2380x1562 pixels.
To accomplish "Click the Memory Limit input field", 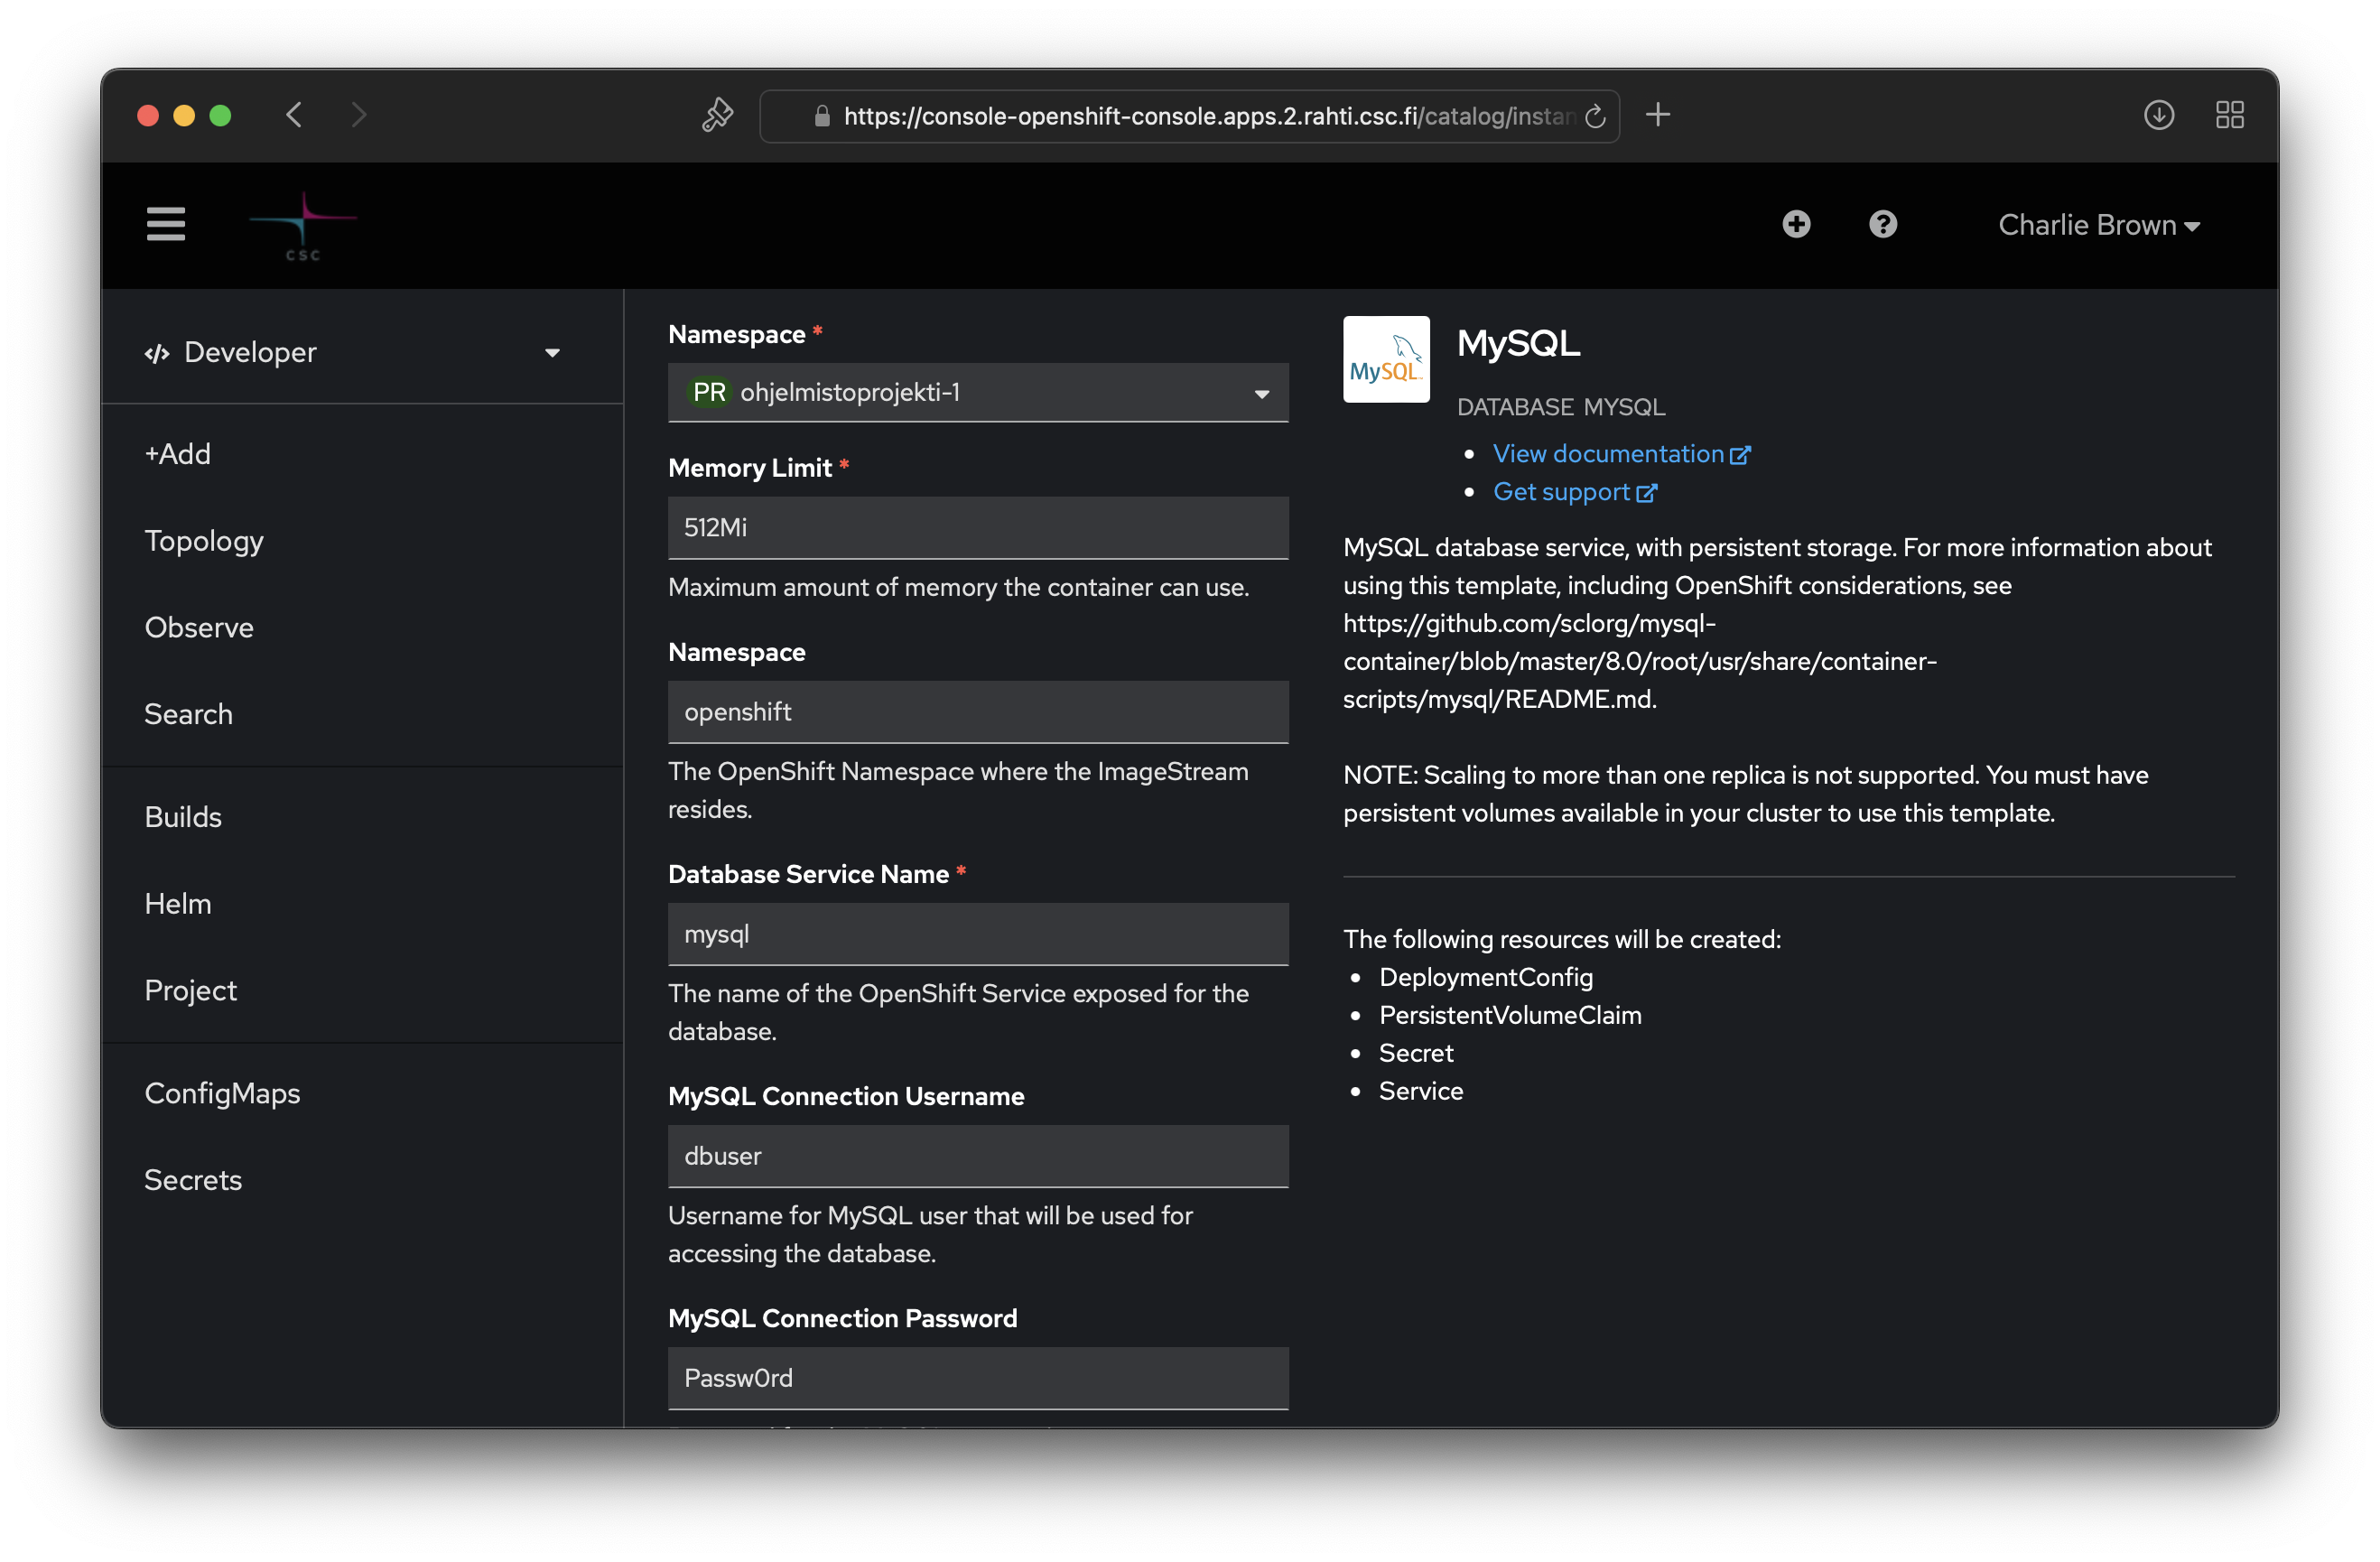I will point(977,528).
